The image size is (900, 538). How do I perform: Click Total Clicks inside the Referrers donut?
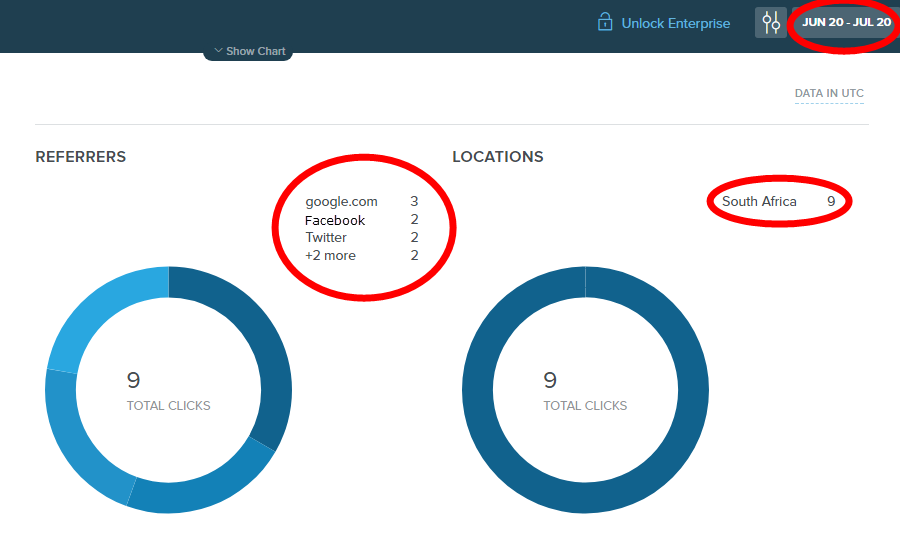(168, 405)
